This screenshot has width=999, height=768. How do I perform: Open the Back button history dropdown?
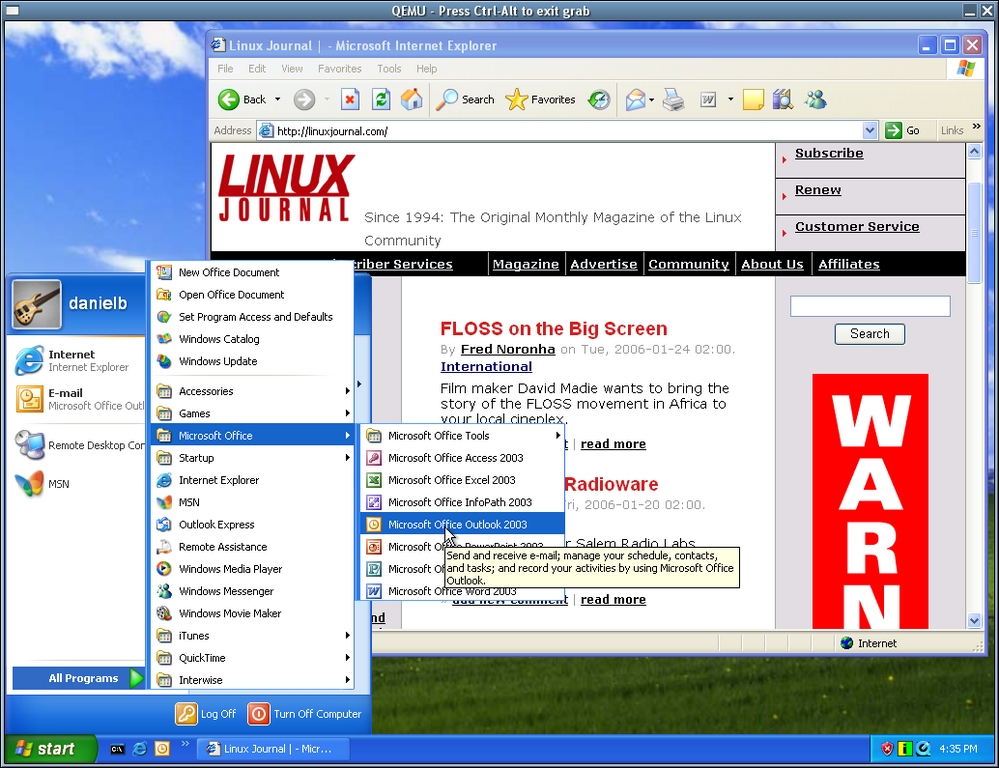(276, 100)
